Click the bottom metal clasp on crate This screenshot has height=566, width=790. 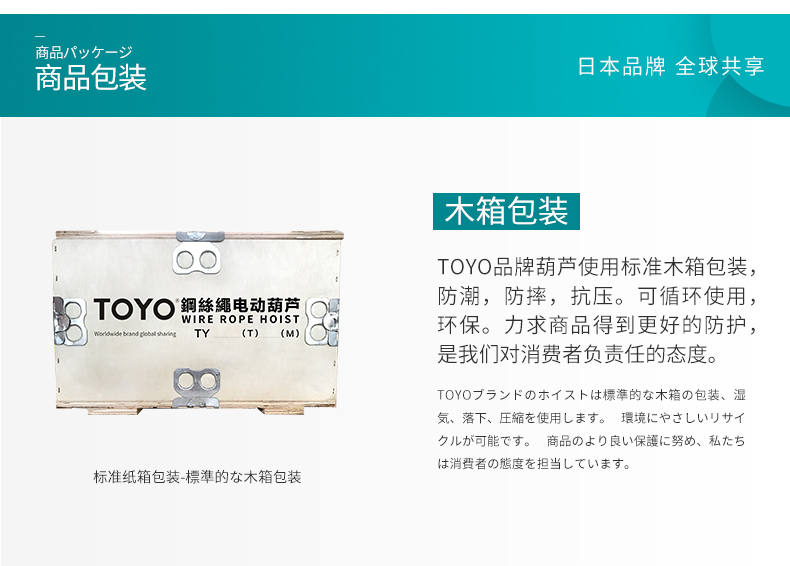coord(197,387)
